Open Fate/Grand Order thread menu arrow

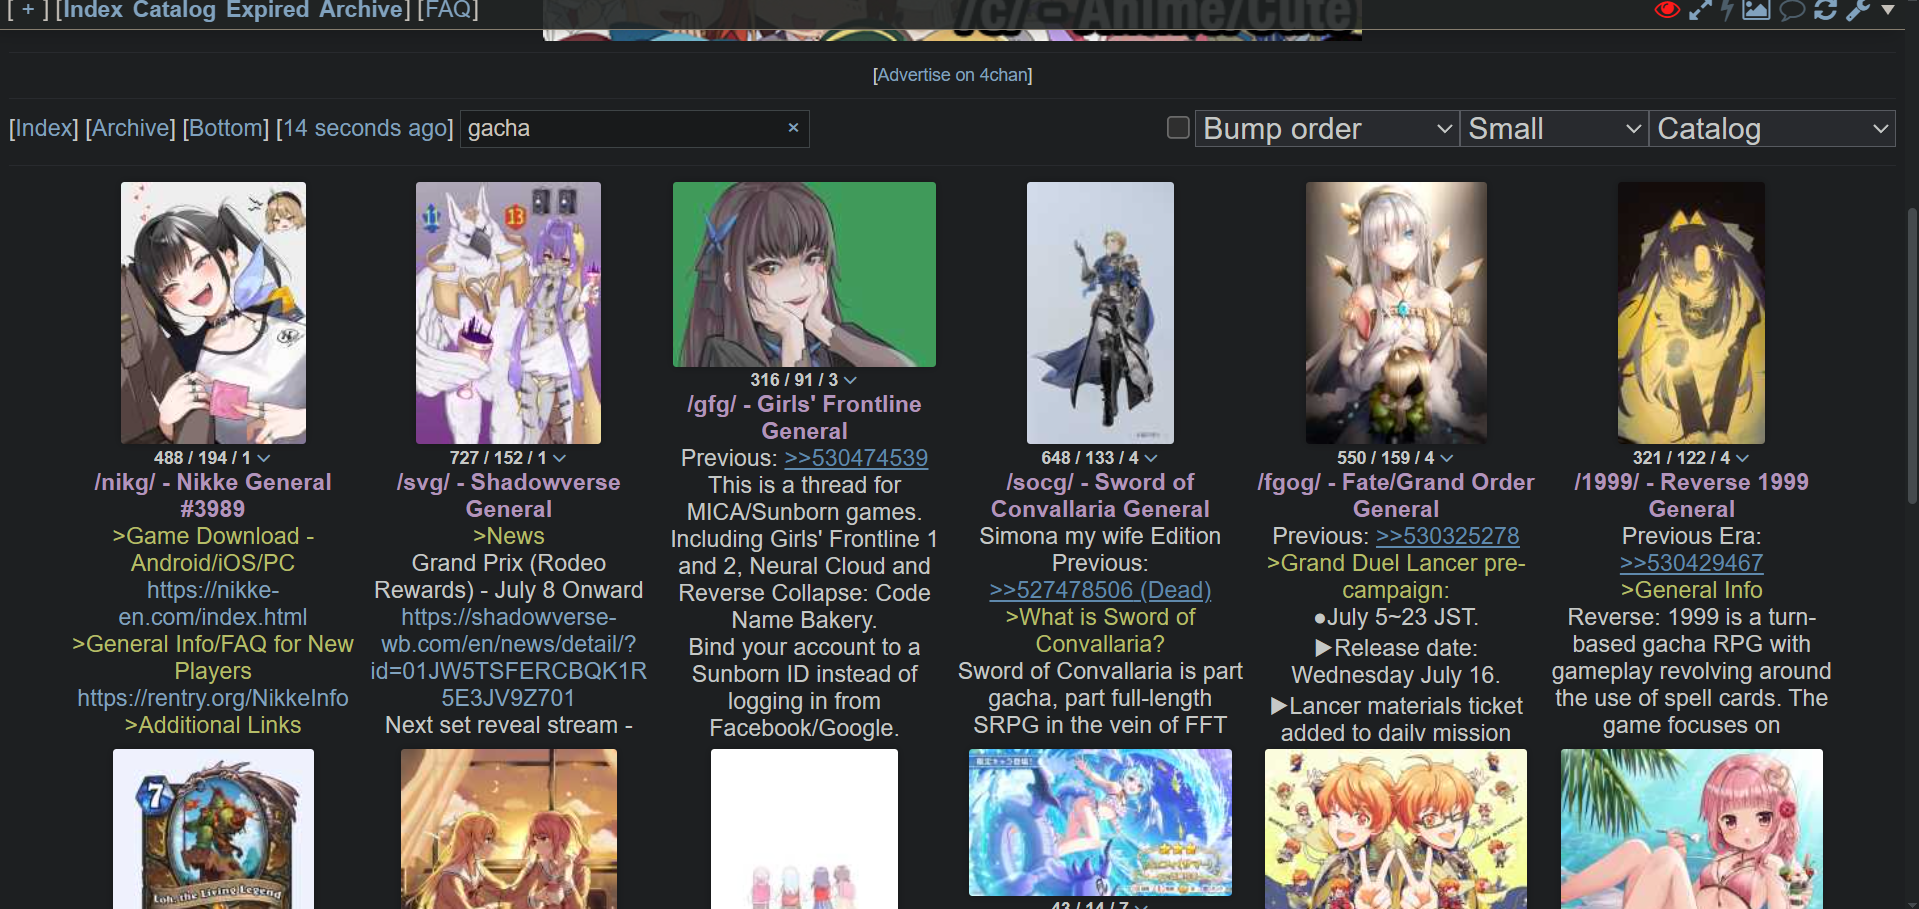click(1446, 458)
